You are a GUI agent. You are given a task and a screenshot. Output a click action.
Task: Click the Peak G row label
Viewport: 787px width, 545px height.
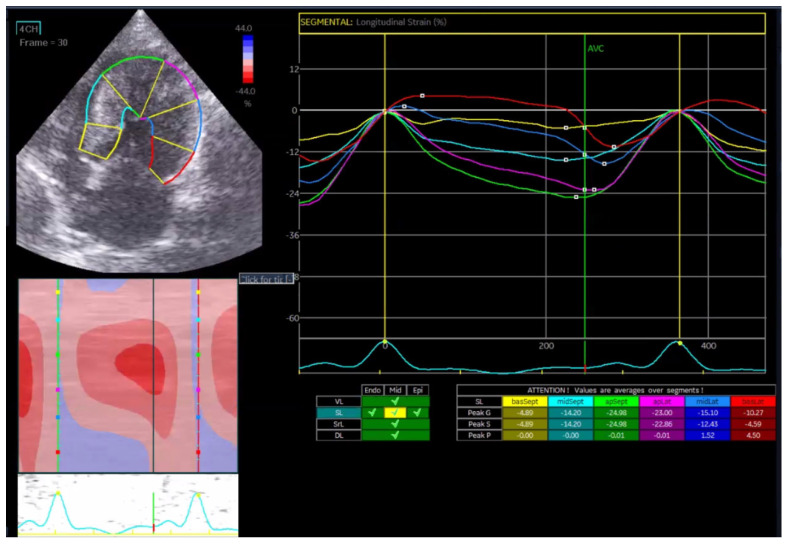(479, 413)
